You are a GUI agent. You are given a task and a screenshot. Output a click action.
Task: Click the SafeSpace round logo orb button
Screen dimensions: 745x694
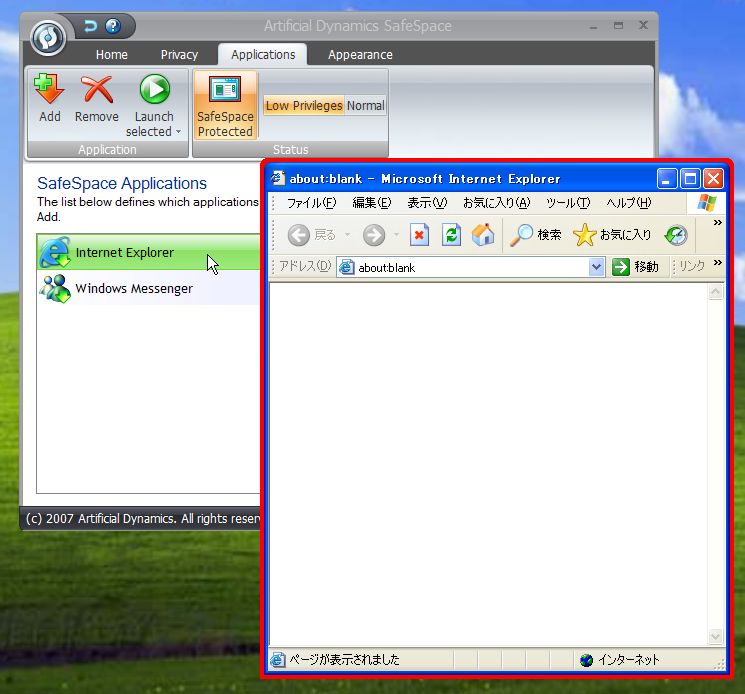[x=48, y=38]
